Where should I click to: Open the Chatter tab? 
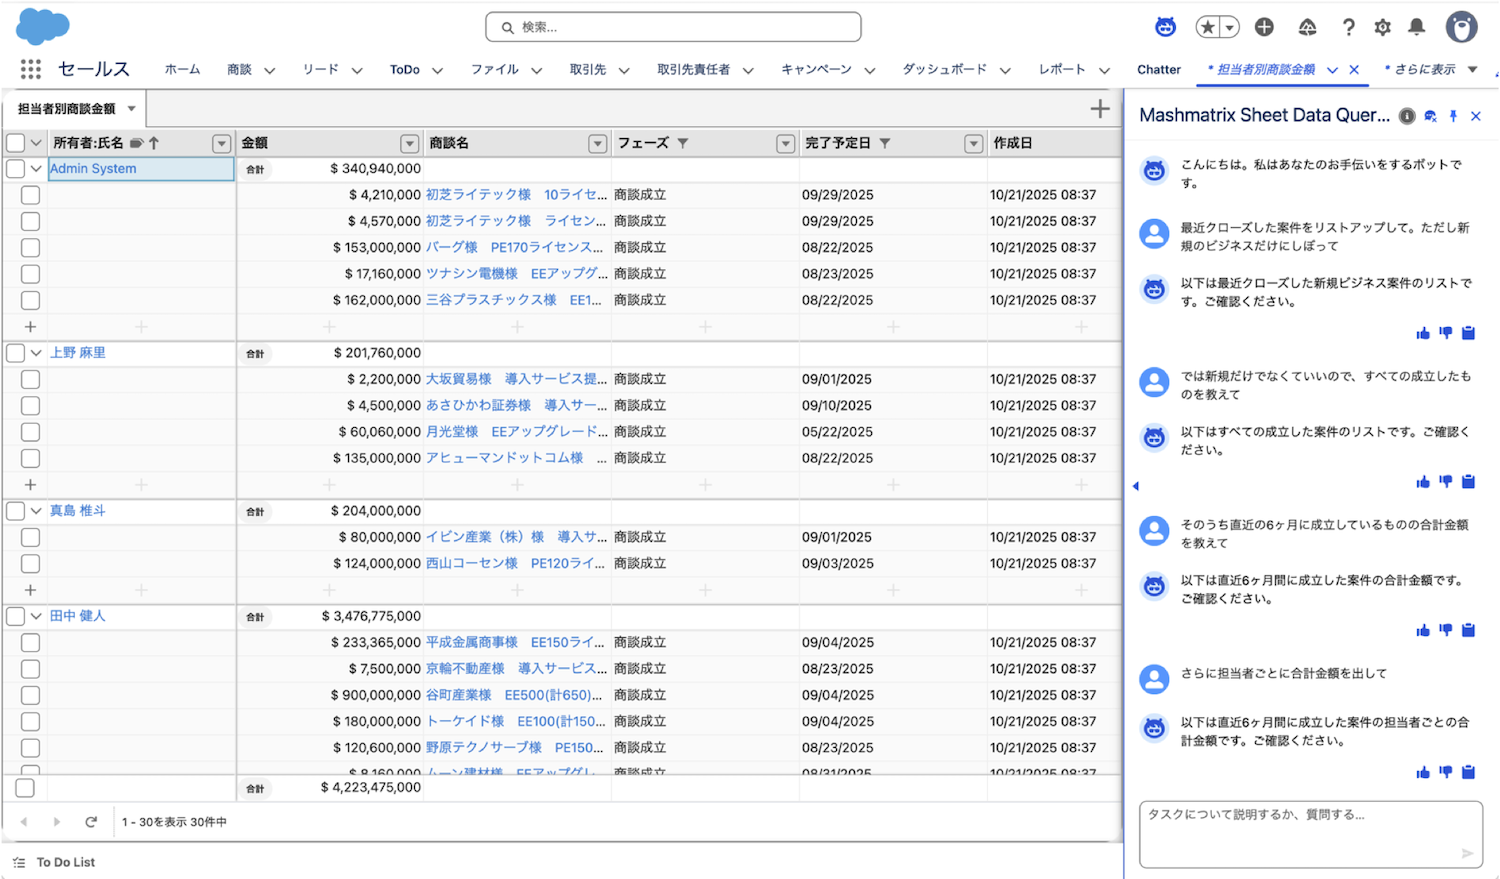coord(1158,70)
